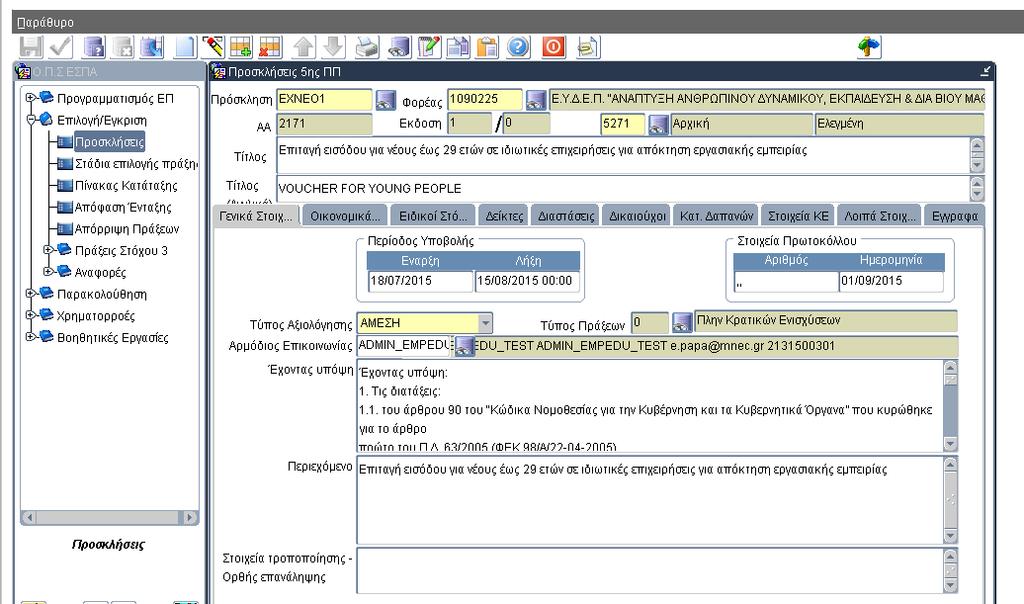Click the copy documents toolbar icon
1024x604 pixels.
tap(458, 47)
